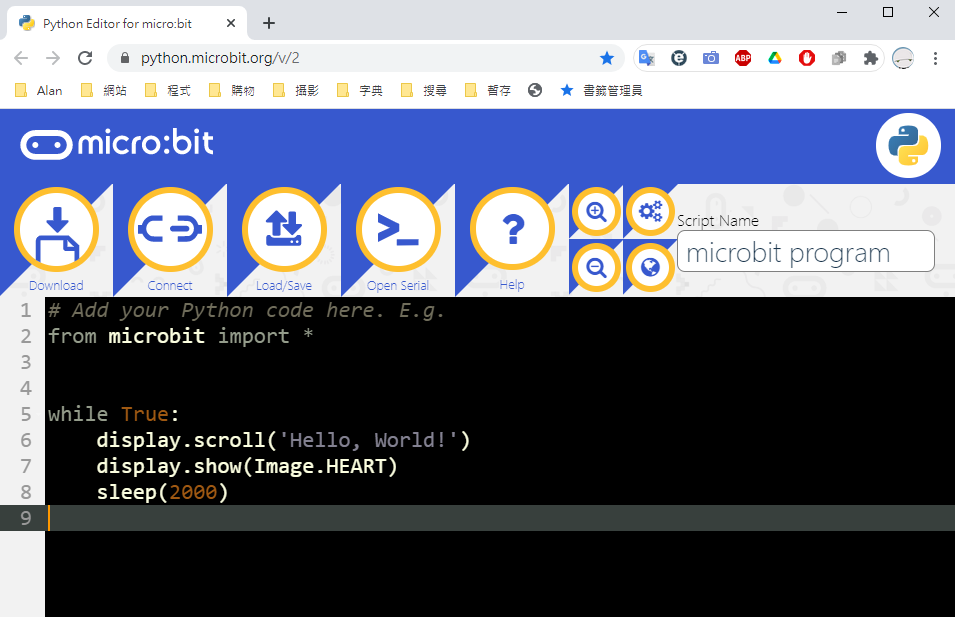The width and height of the screenshot is (955, 617).
Task: Open the 購物 bookmarks folder
Action: [x=231, y=91]
